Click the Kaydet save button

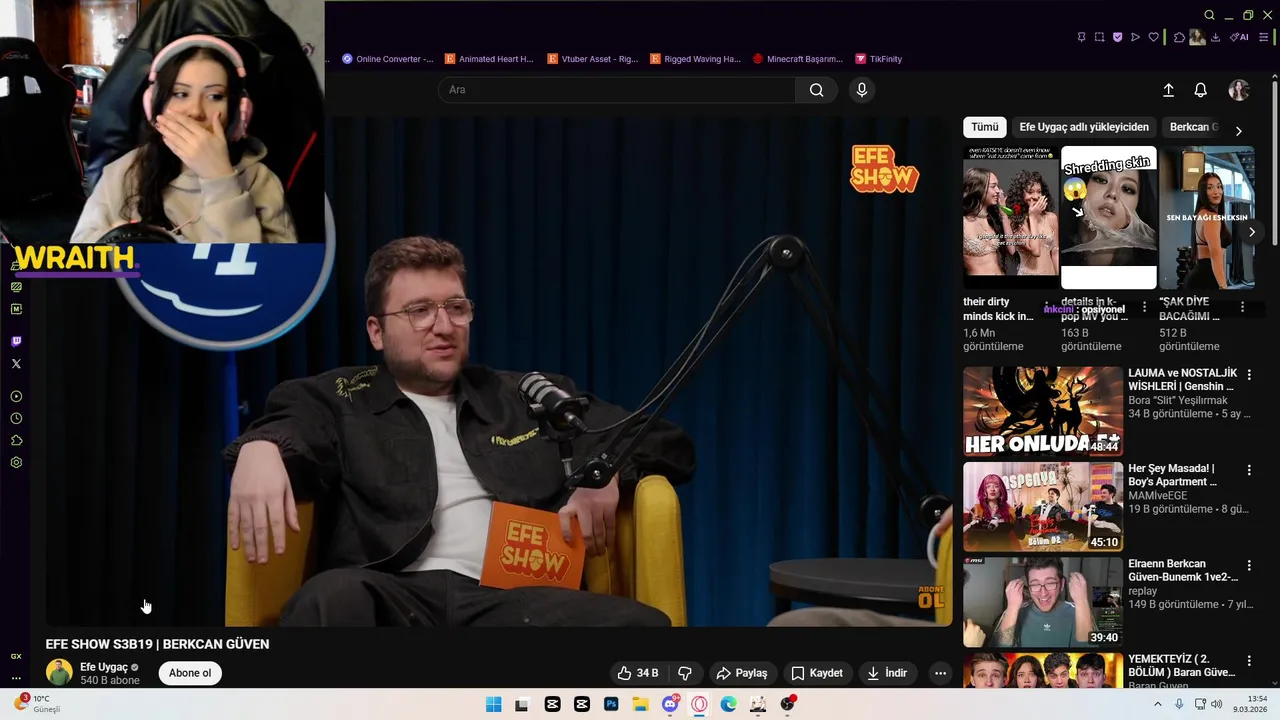(816, 673)
